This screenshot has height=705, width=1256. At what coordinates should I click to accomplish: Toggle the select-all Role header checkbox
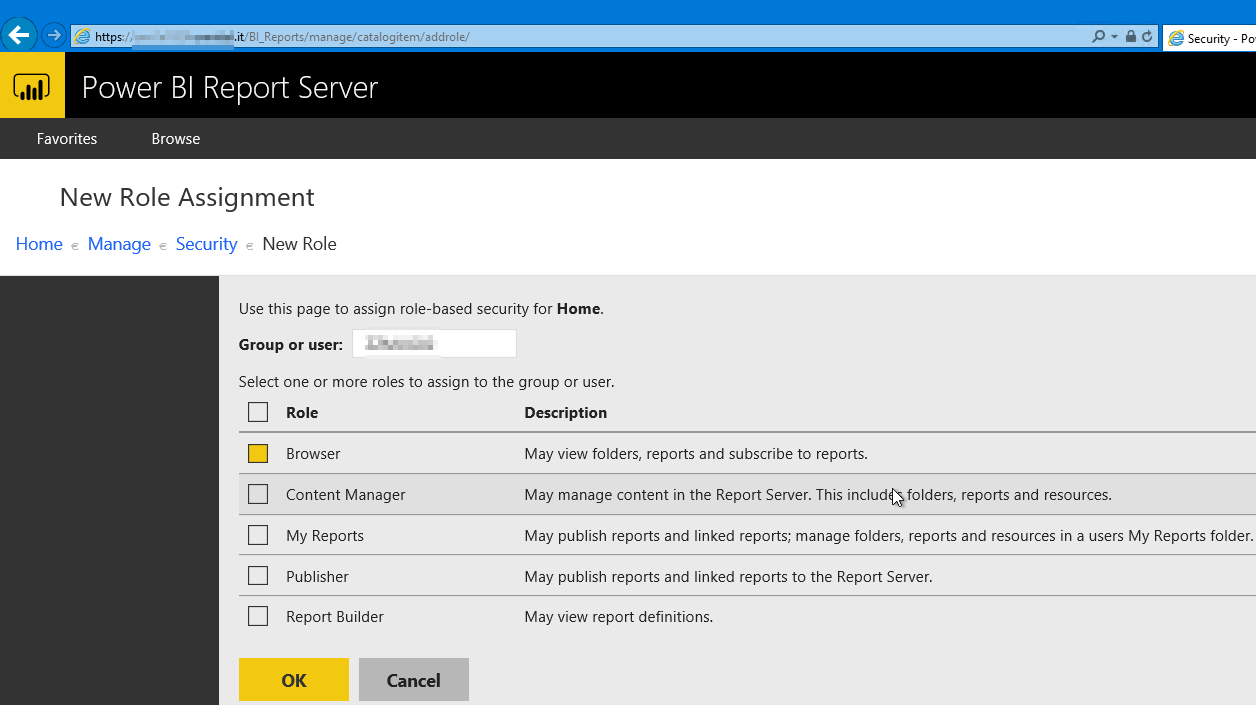(x=258, y=412)
